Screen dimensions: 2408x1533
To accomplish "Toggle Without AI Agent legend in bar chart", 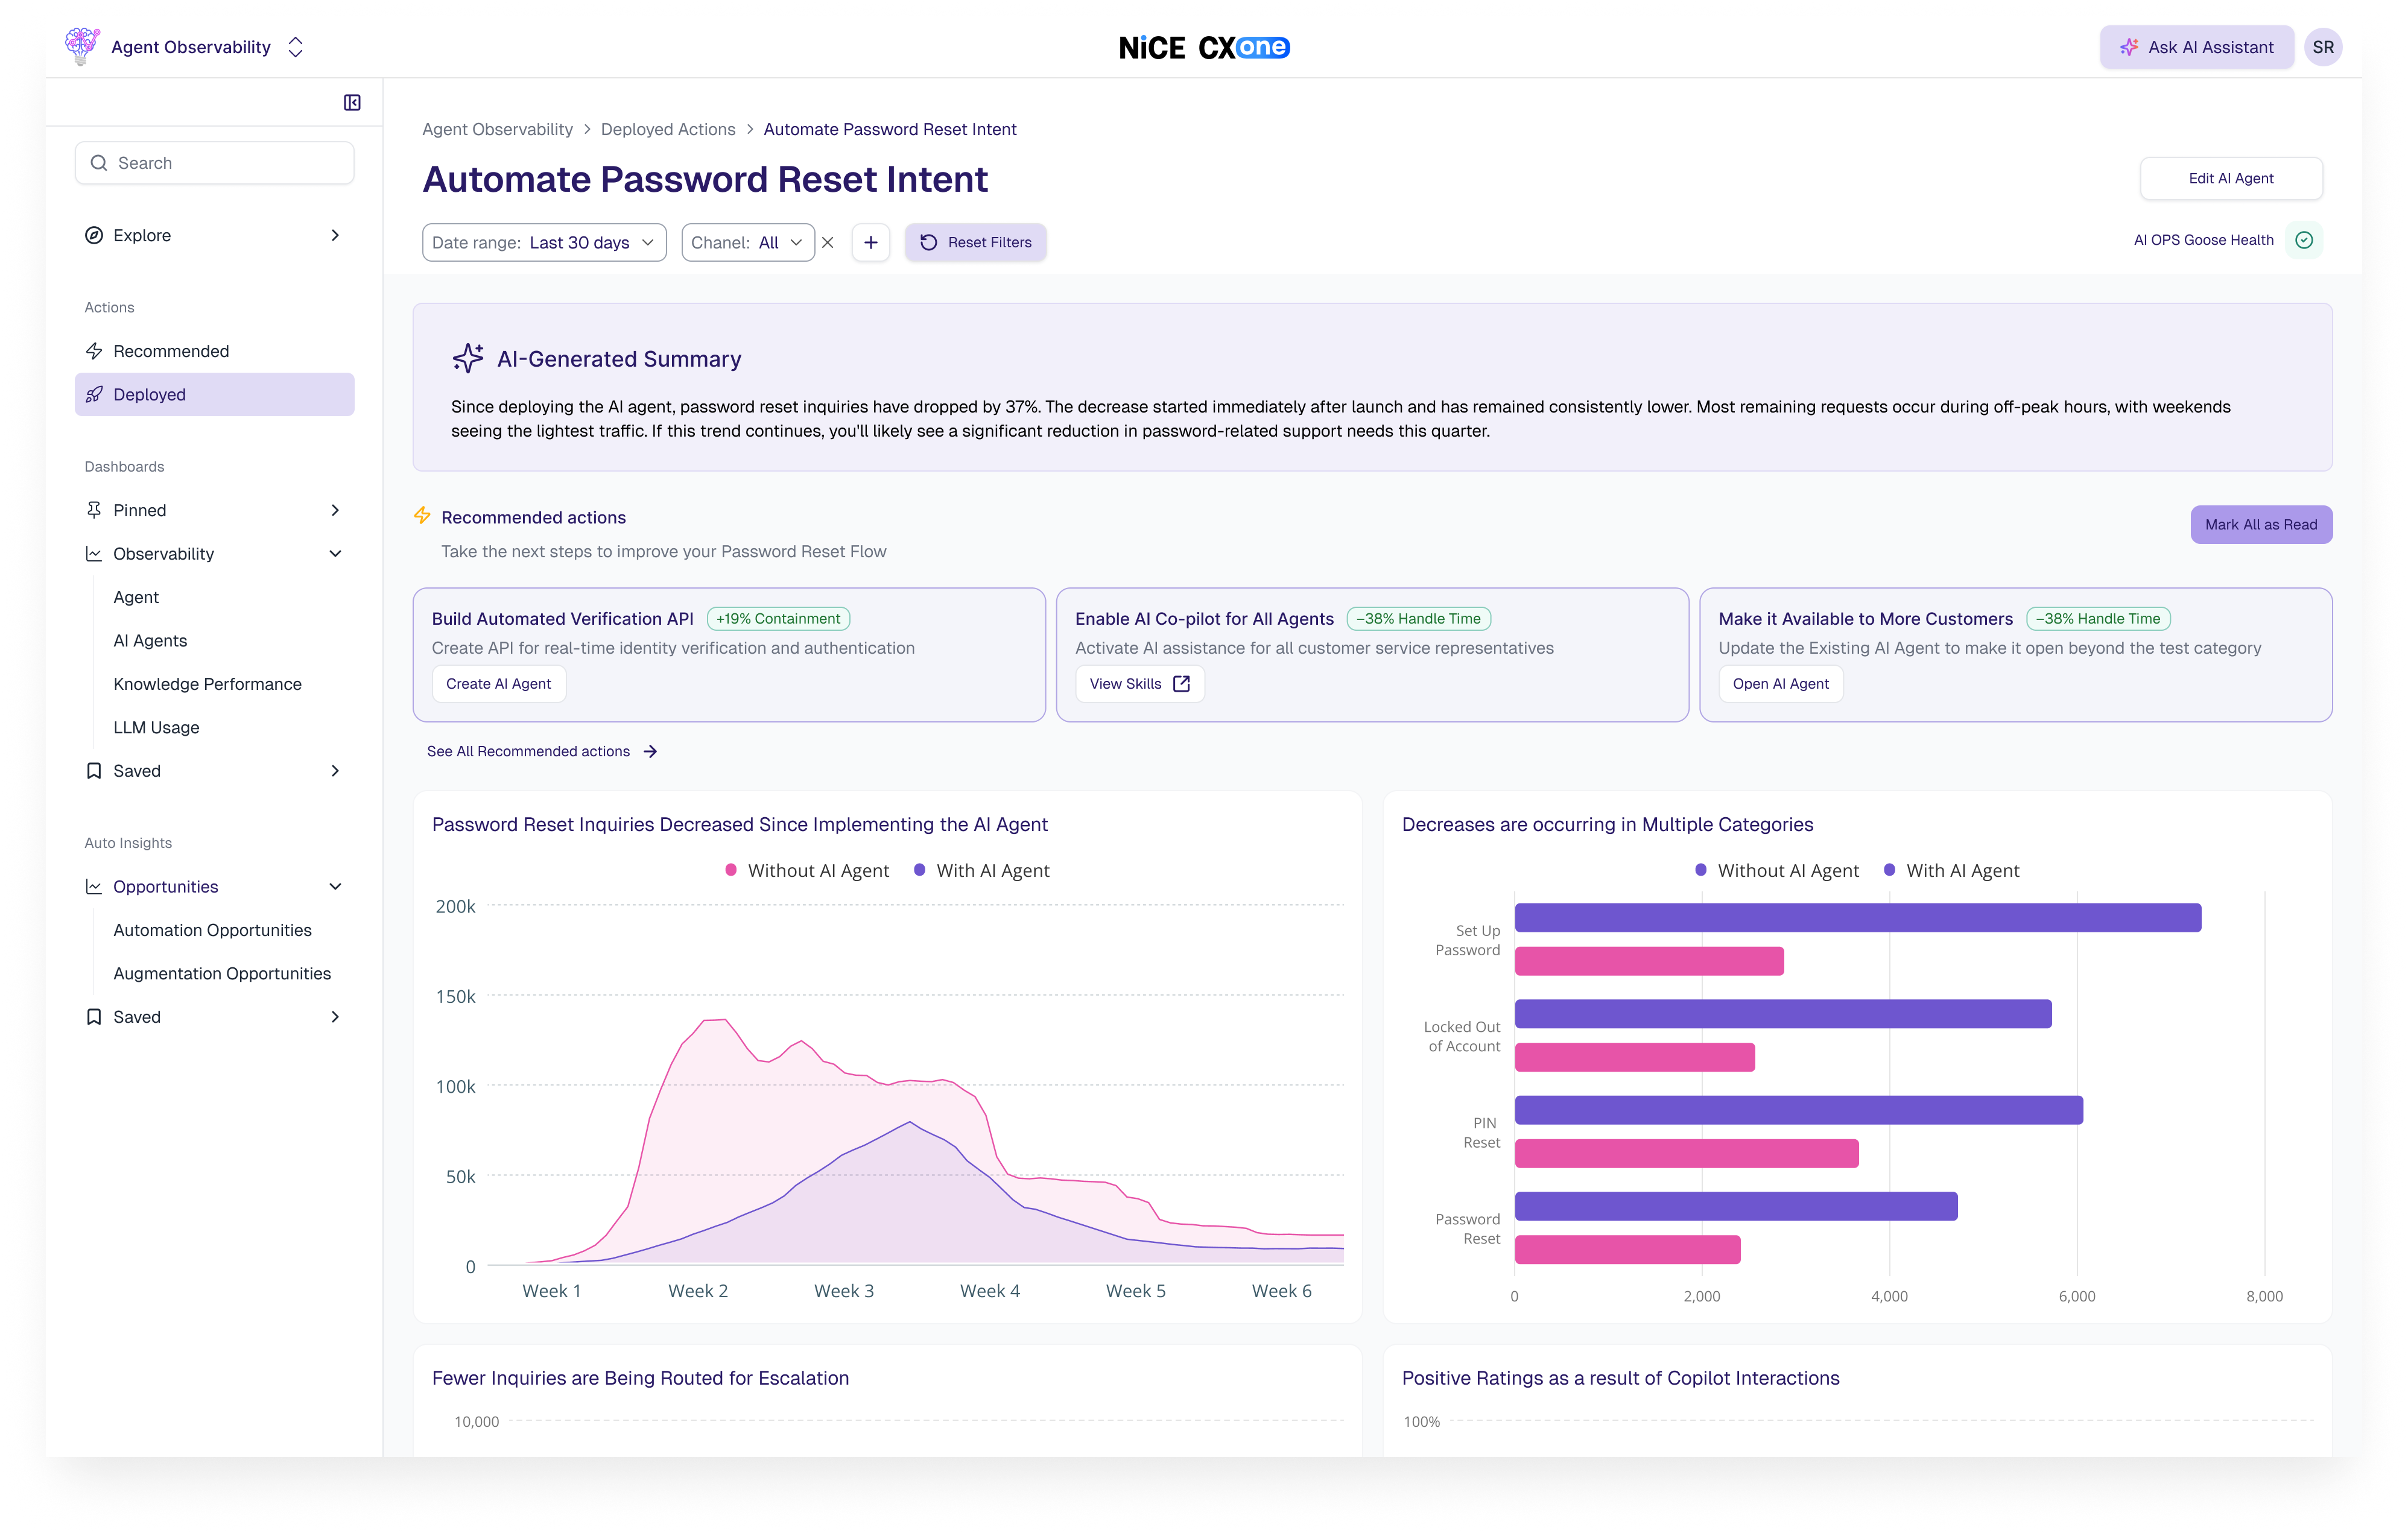I will pos(1777,870).
